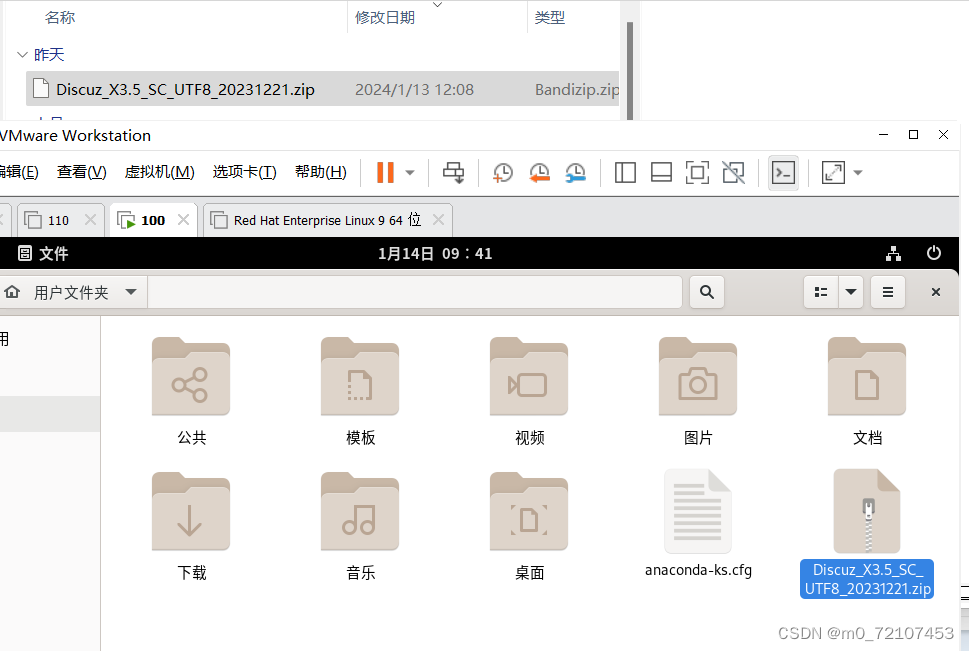
Task: Select the 下载 folder
Action: pos(191,527)
